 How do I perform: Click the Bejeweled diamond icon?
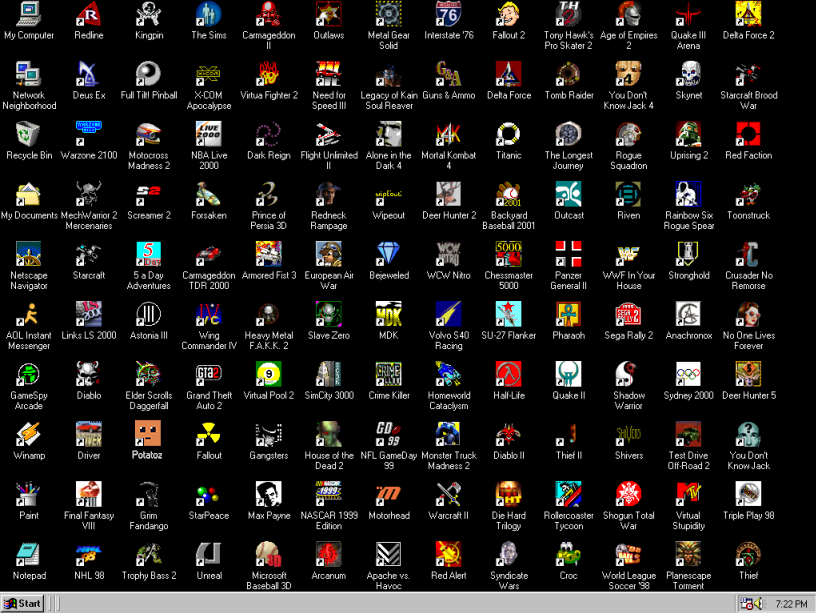[x=389, y=254]
